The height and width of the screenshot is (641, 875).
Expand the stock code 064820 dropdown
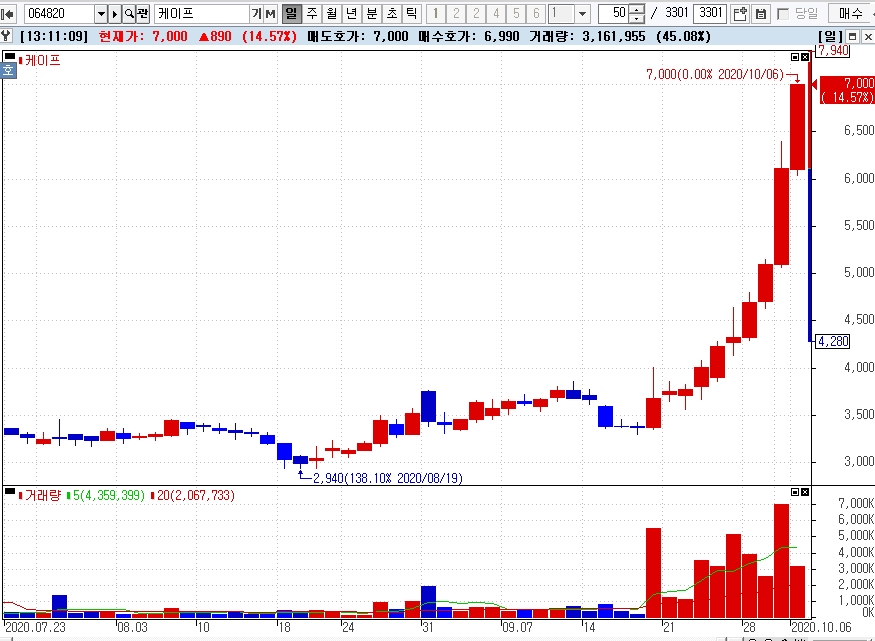tap(101, 13)
